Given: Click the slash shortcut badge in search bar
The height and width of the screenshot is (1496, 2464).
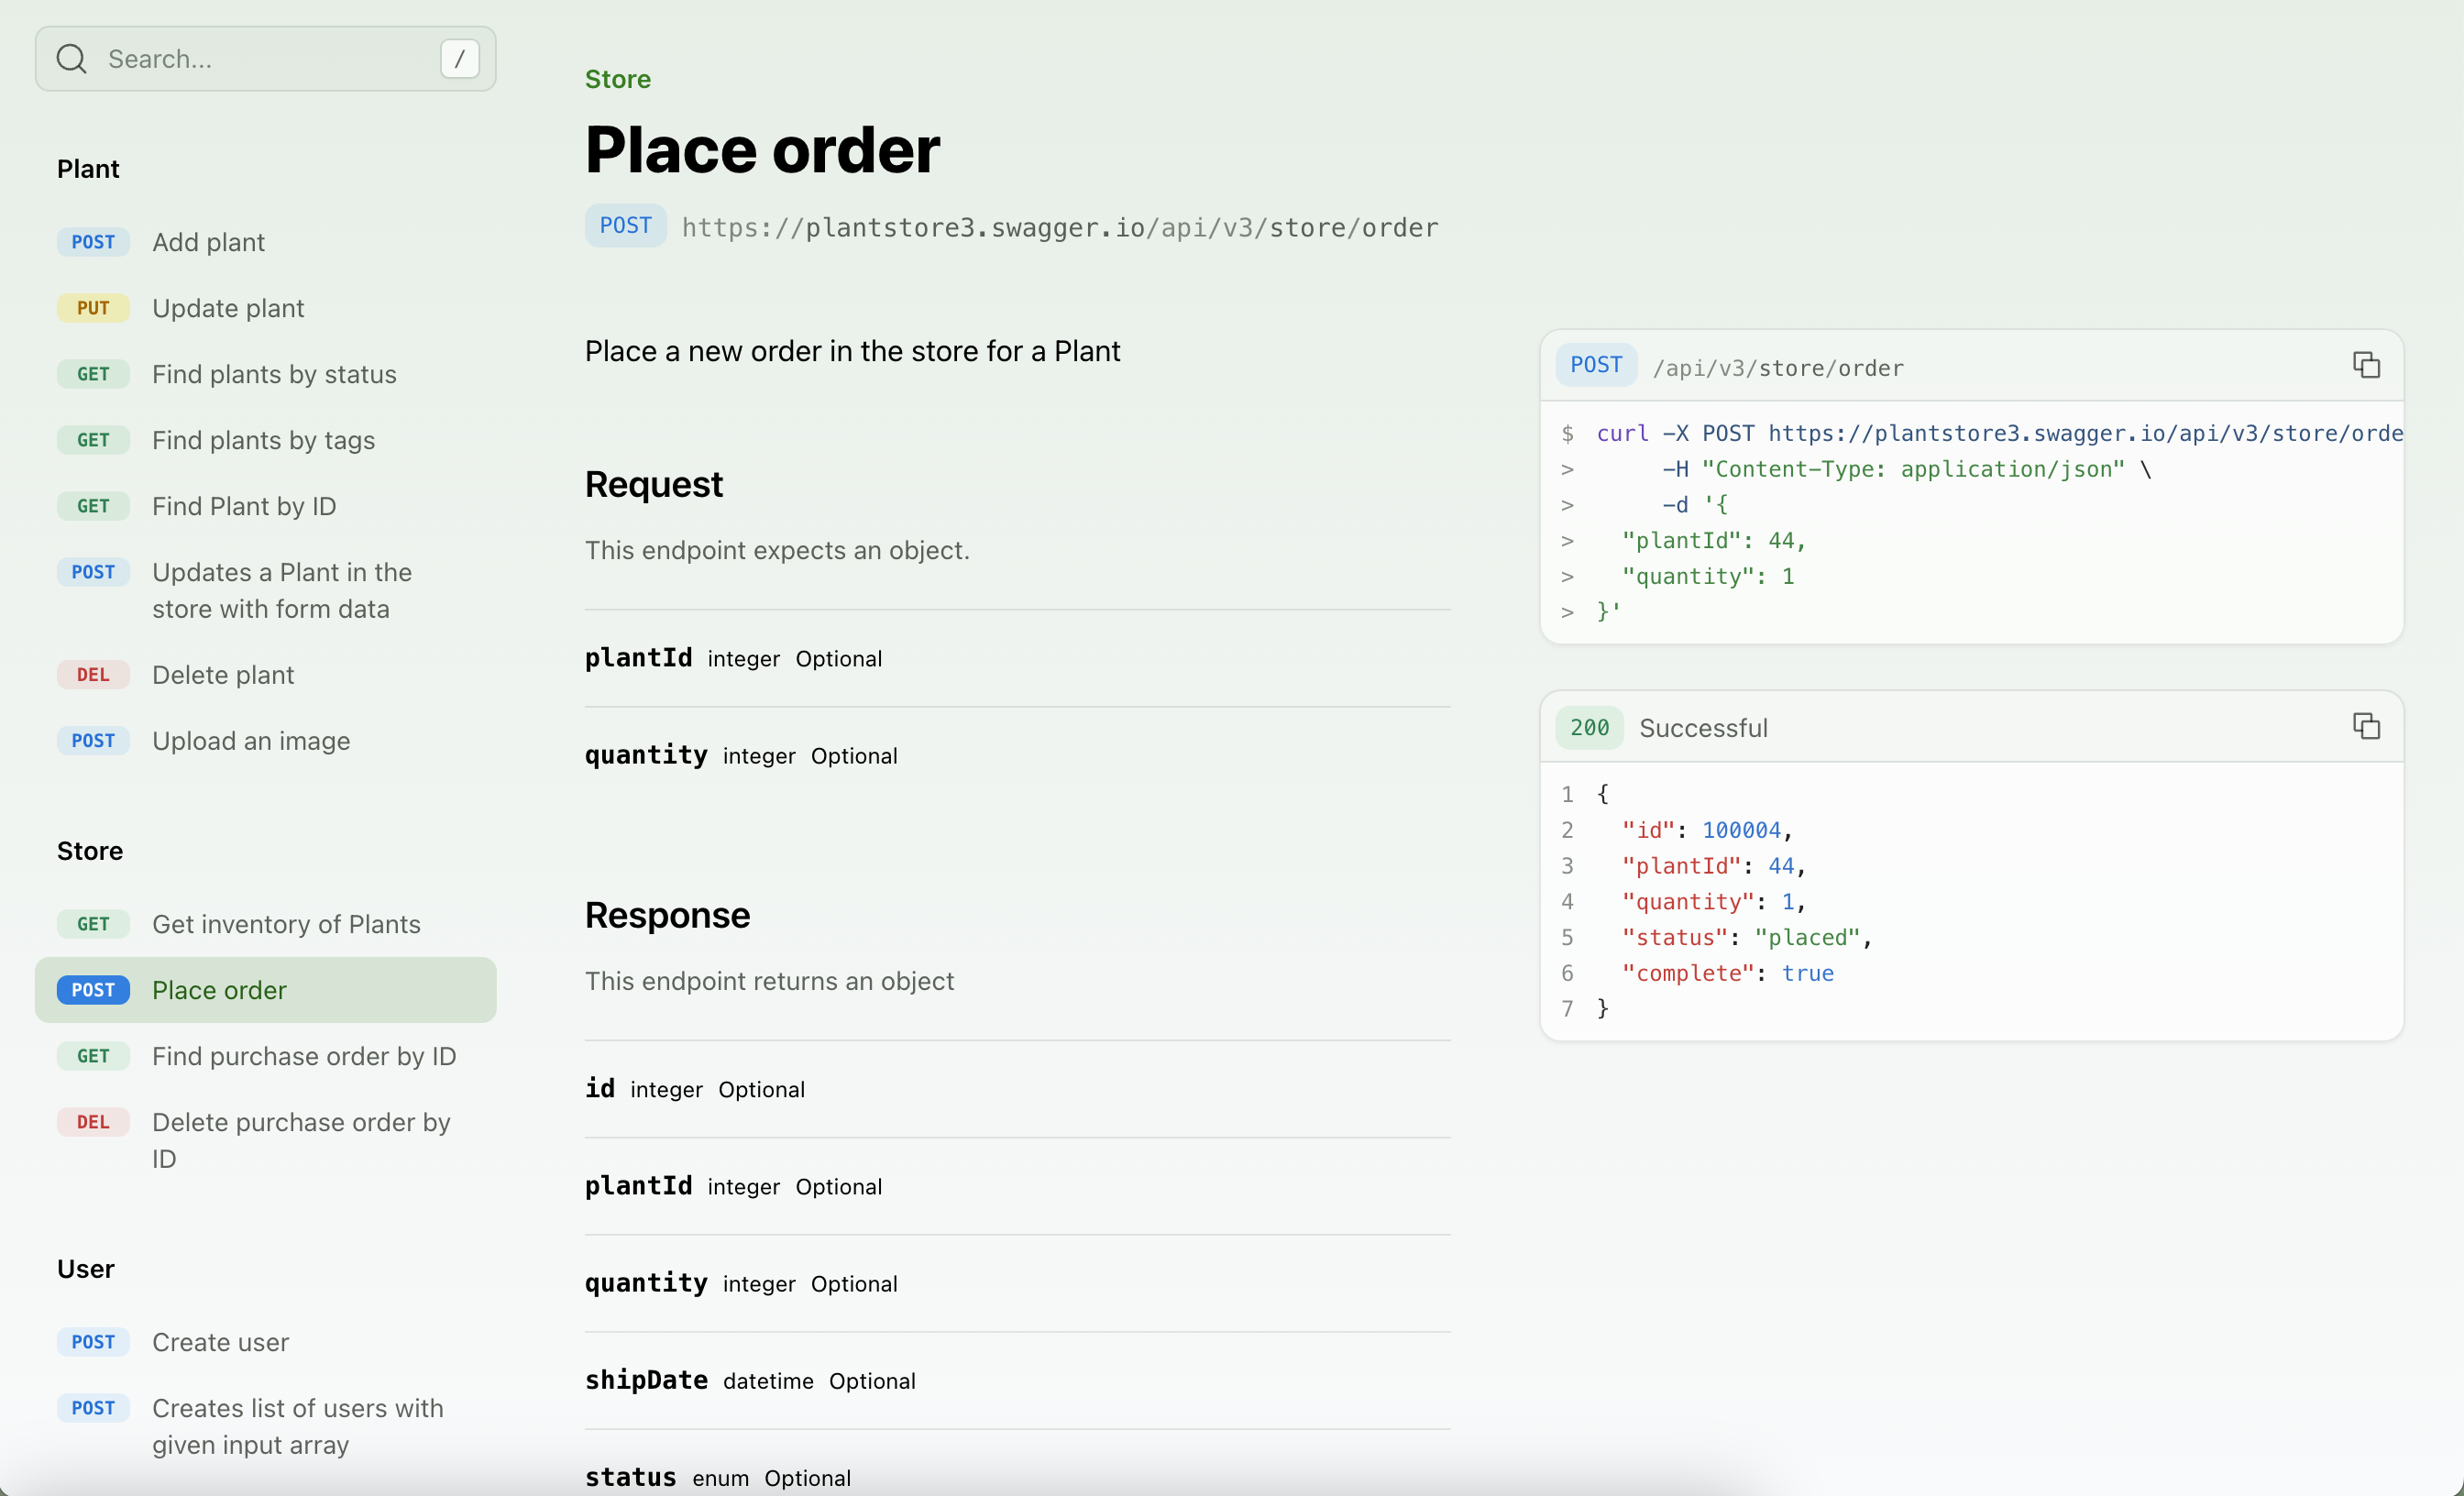Looking at the screenshot, I should (459, 58).
